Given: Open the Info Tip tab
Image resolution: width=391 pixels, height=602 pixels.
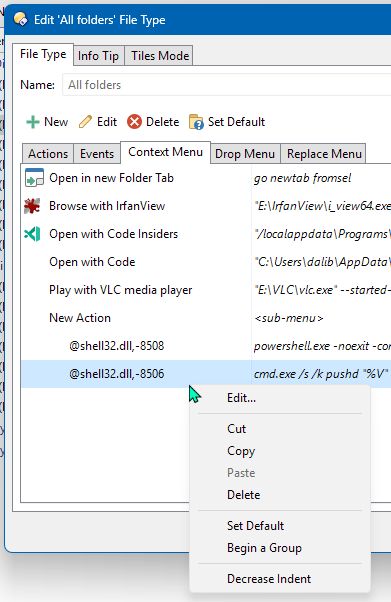Looking at the screenshot, I should (98, 56).
